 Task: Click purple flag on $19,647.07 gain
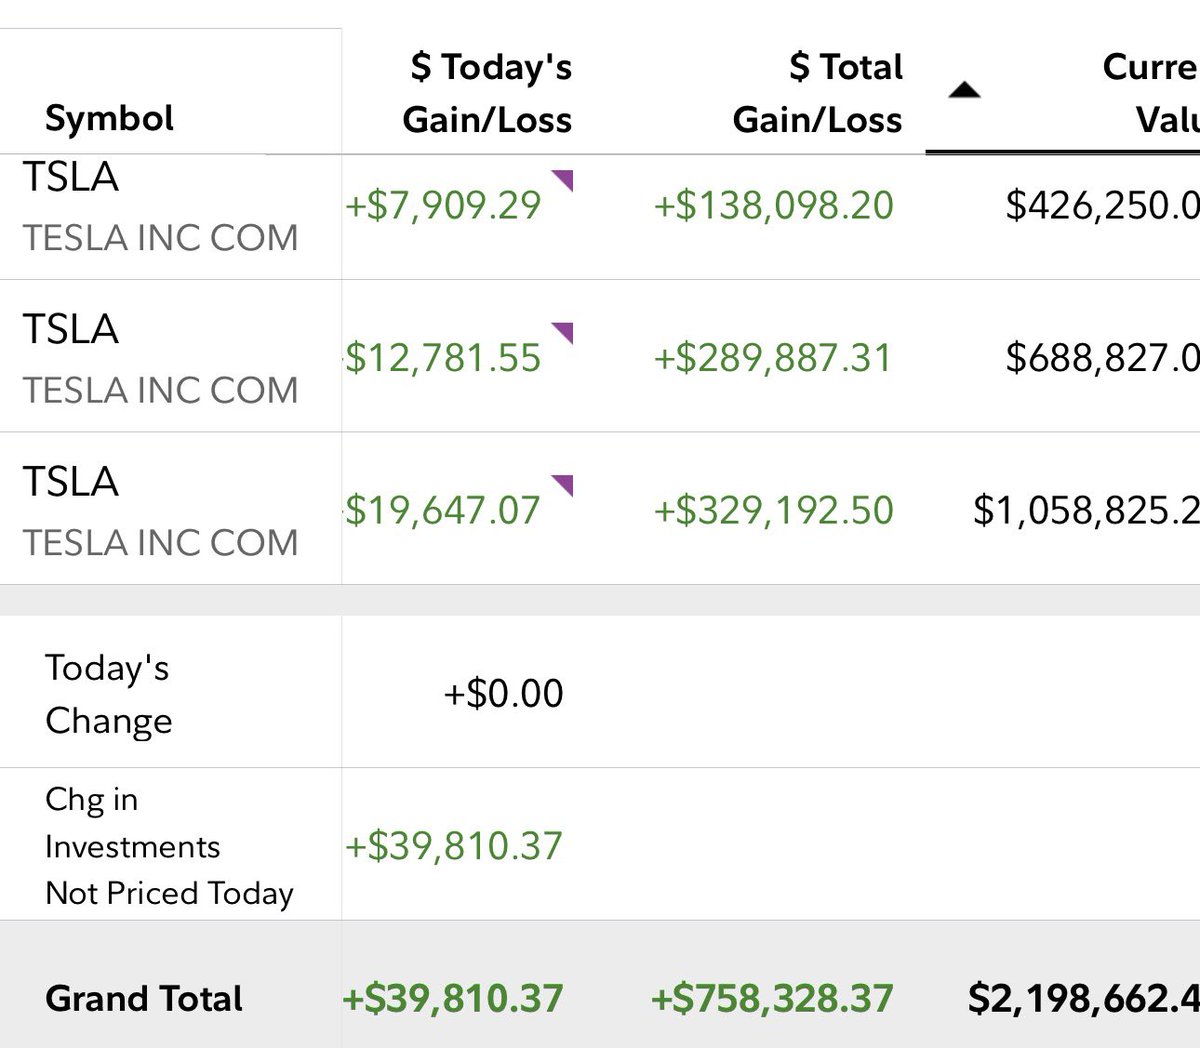coord(563,486)
